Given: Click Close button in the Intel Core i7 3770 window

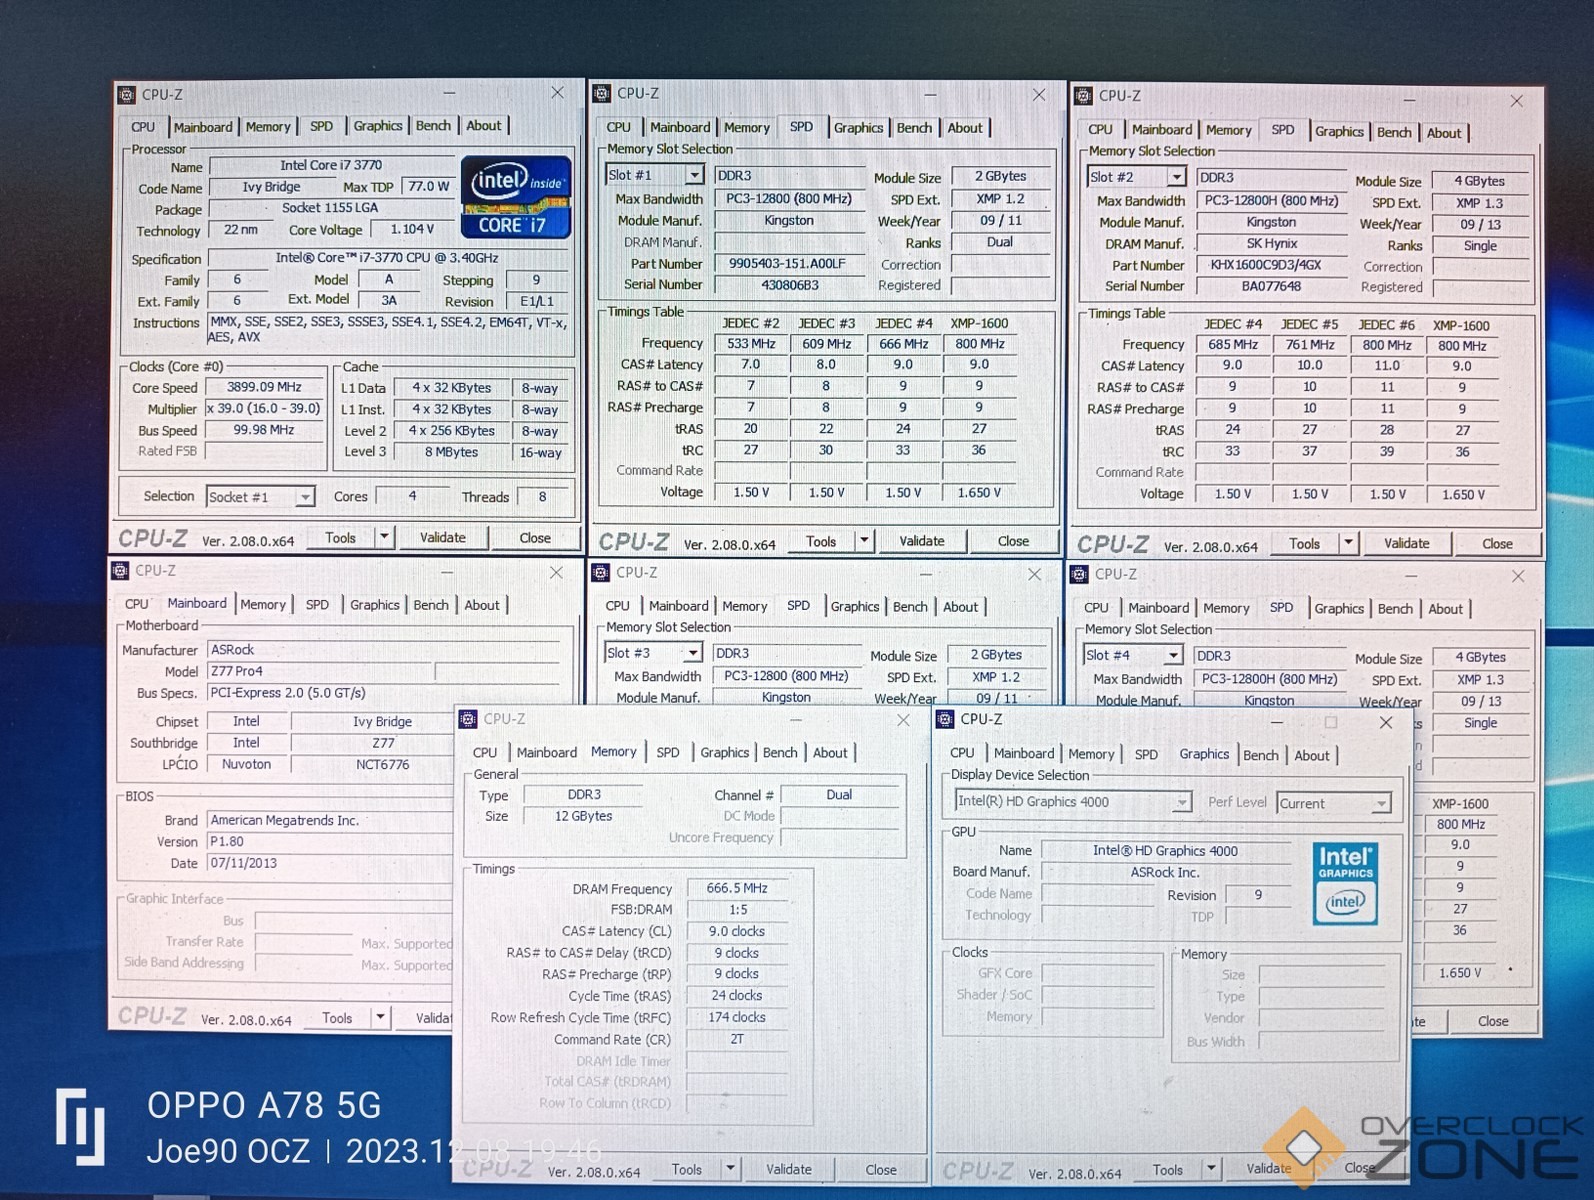Looking at the screenshot, I should pos(535,538).
